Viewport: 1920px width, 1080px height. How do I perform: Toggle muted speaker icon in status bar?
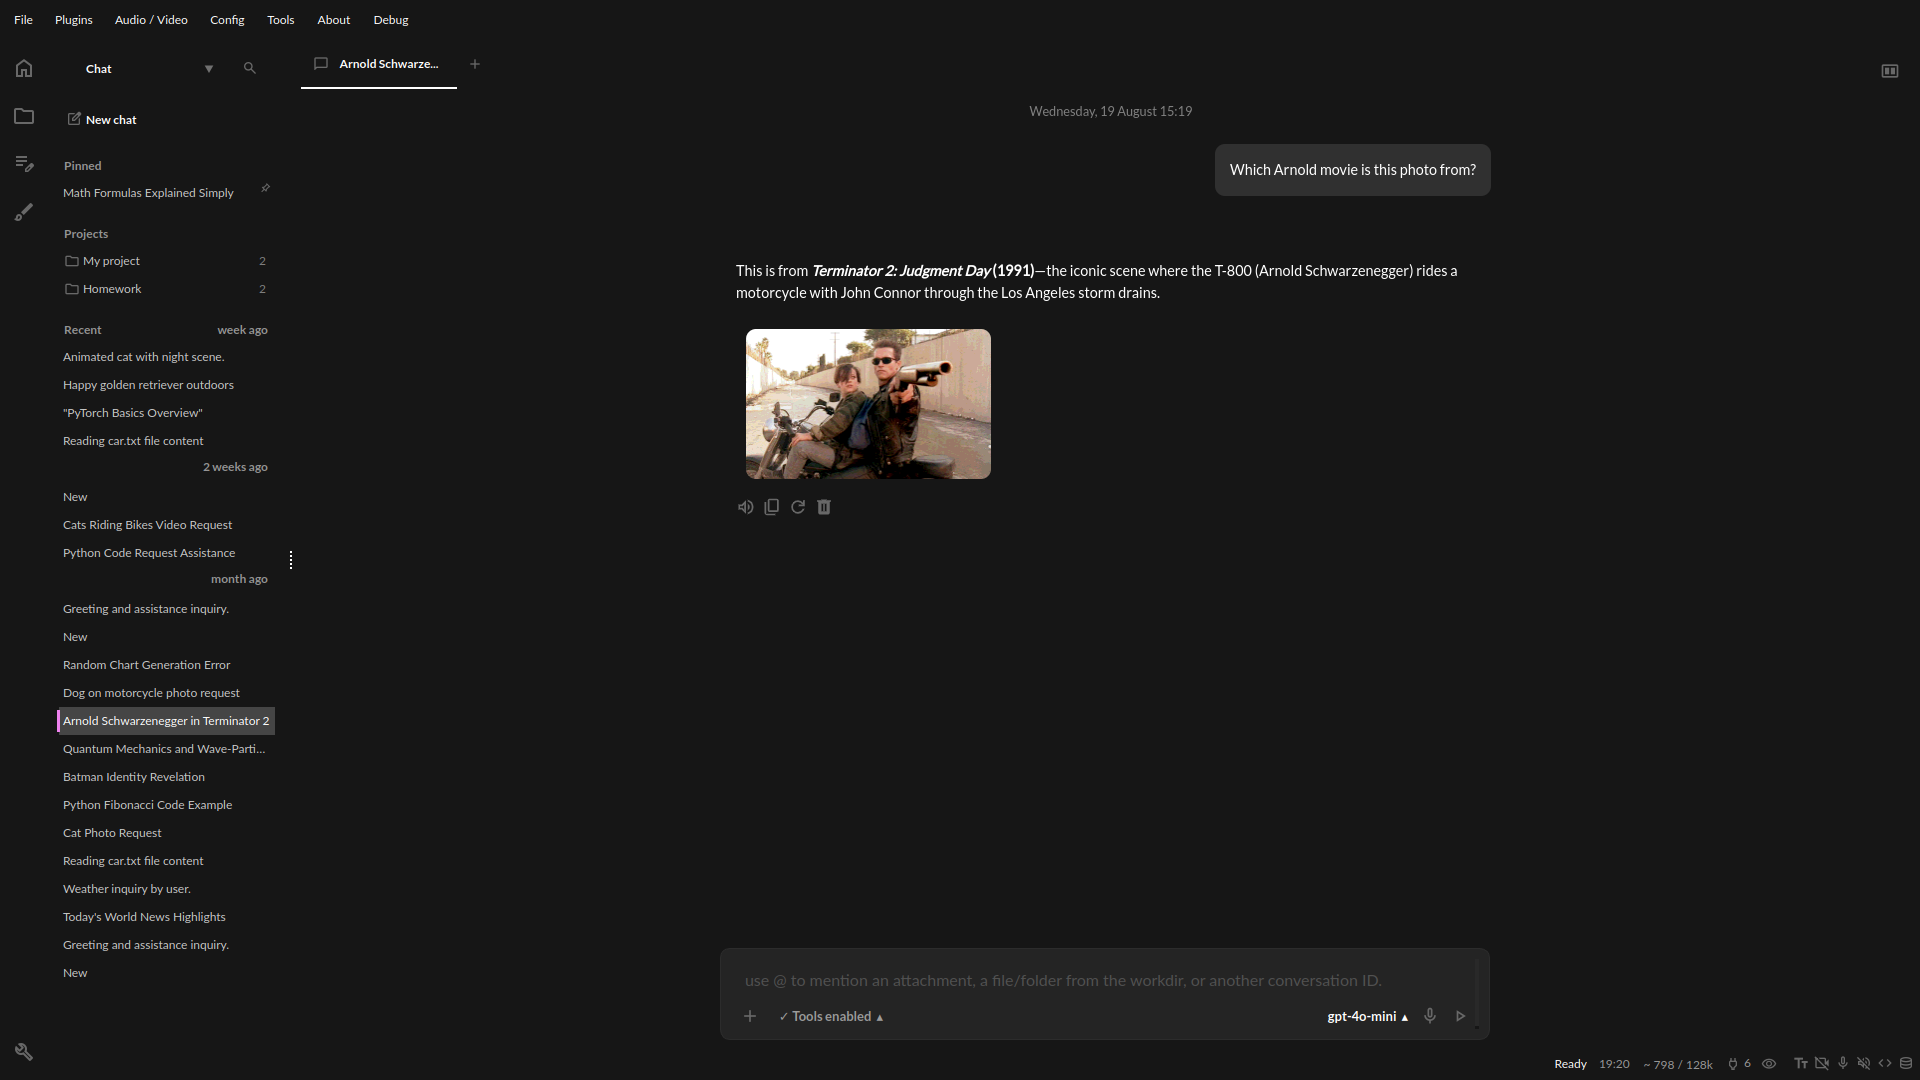pos(1864,1064)
